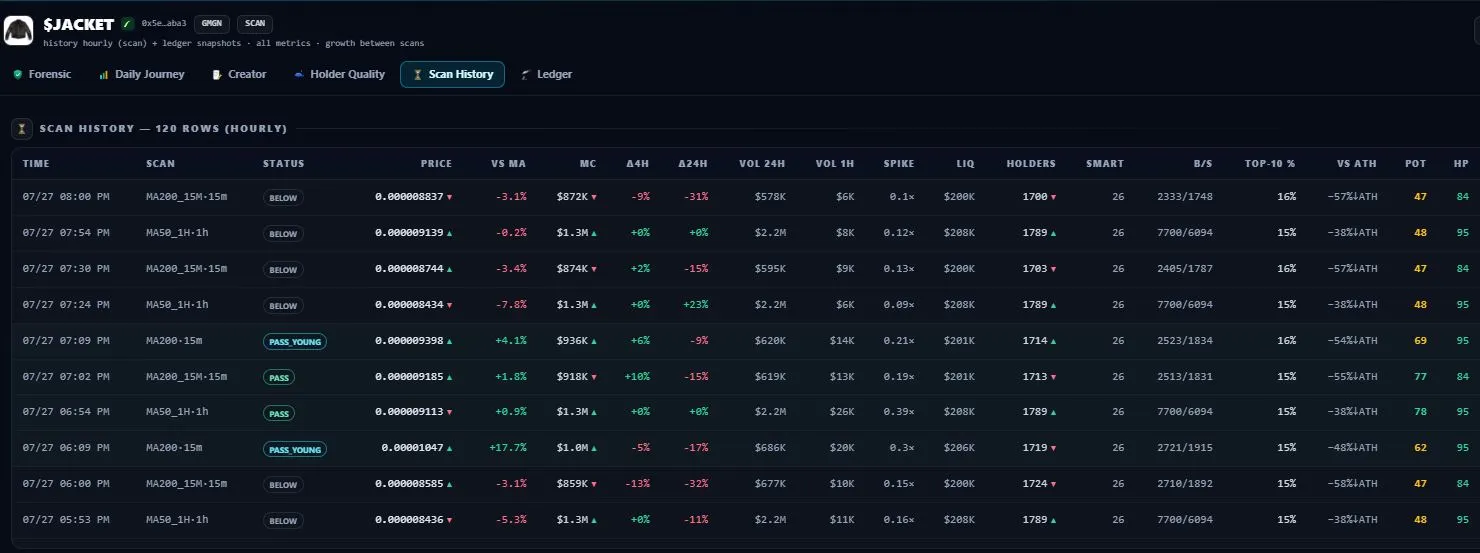Click the POT score 69
The image size is (1480, 553).
(1420, 341)
